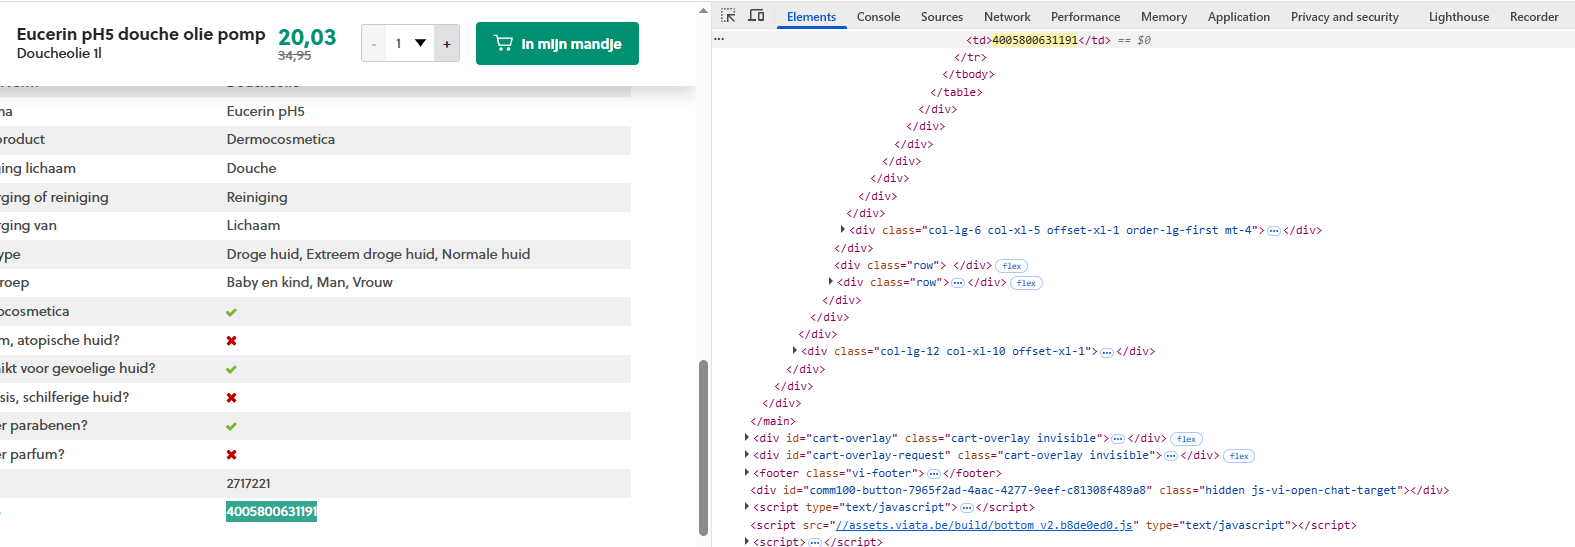Image resolution: width=1575 pixels, height=547 pixels.
Task: Open the bottom_v2.b8de0ed0.js script link
Action: pos(984,525)
